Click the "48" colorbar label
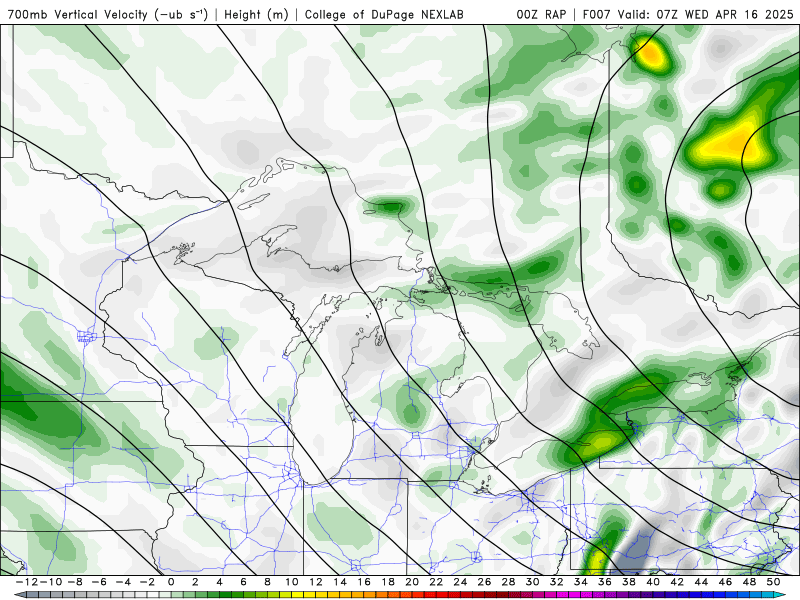Screen dimensions: 800x600 tap(749, 582)
